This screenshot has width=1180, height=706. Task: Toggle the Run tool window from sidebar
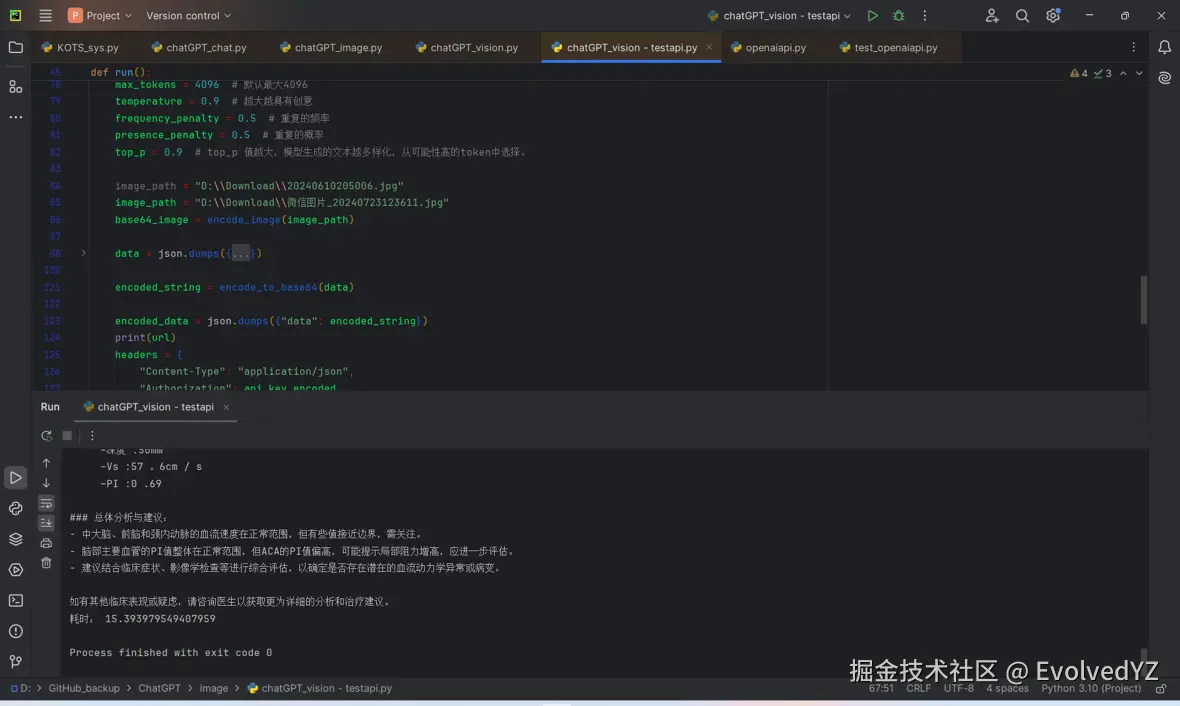(15, 478)
